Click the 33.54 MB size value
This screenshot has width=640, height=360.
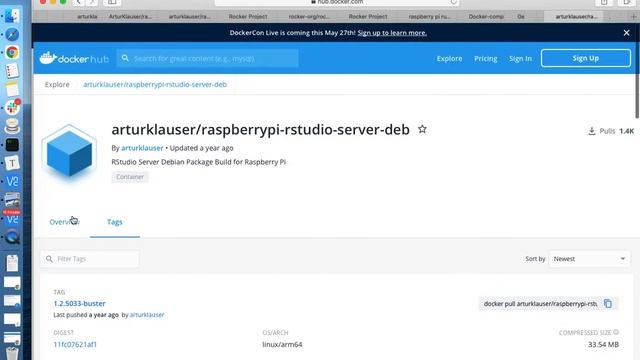point(603,344)
